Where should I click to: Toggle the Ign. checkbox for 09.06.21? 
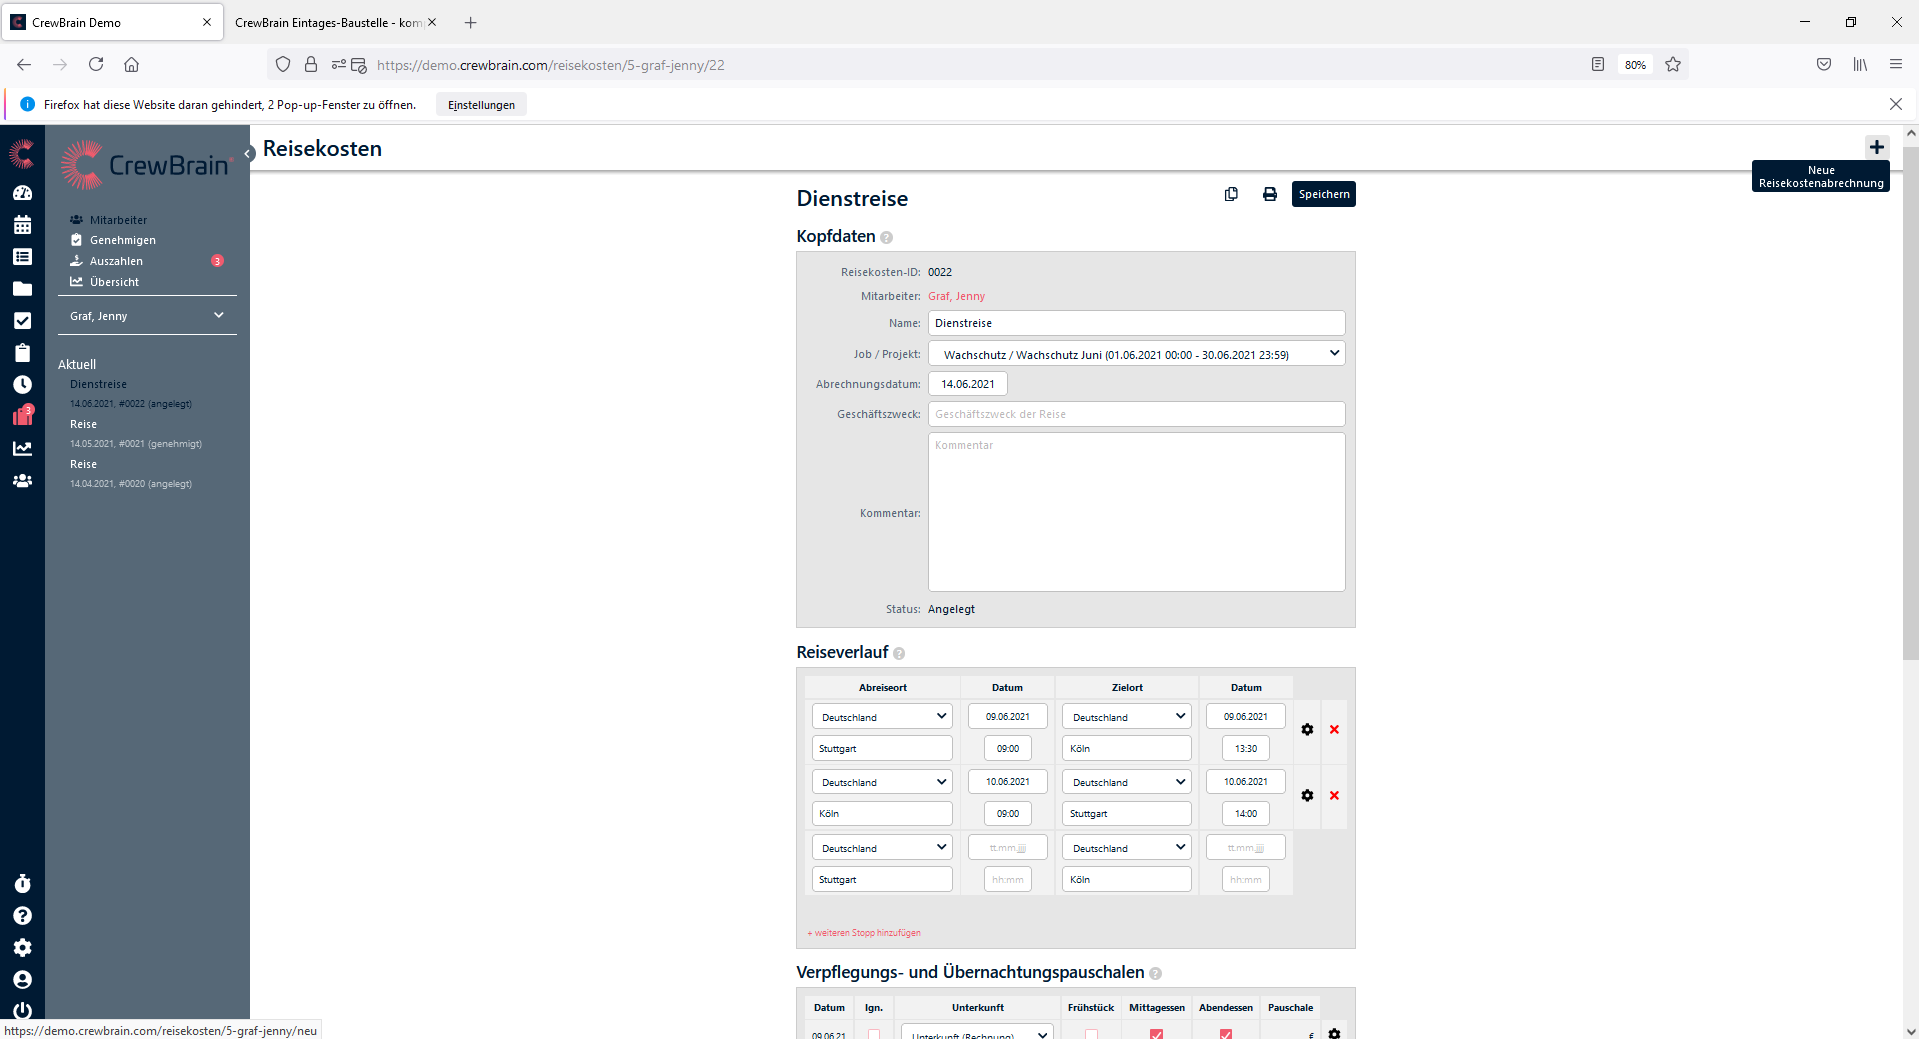click(x=874, y=1034)
